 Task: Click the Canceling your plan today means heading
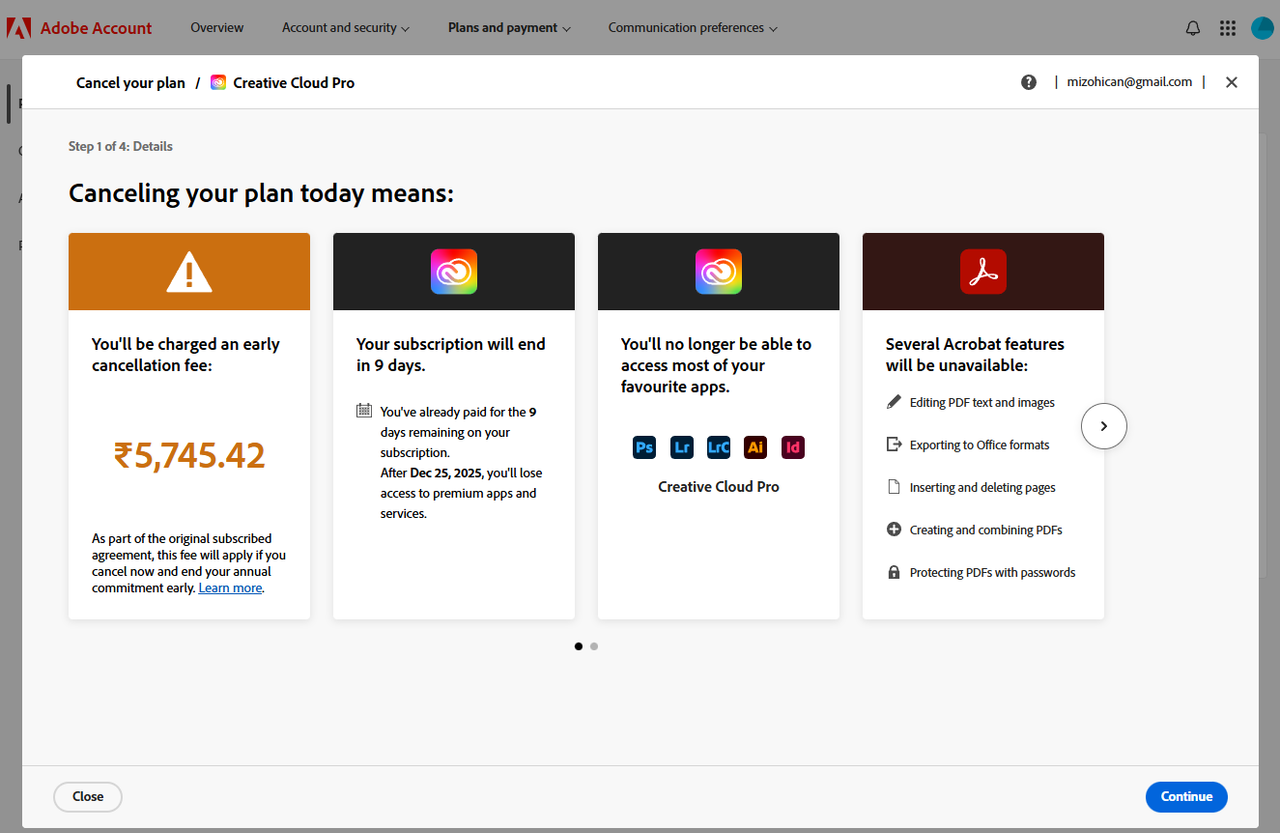[261, 193]
